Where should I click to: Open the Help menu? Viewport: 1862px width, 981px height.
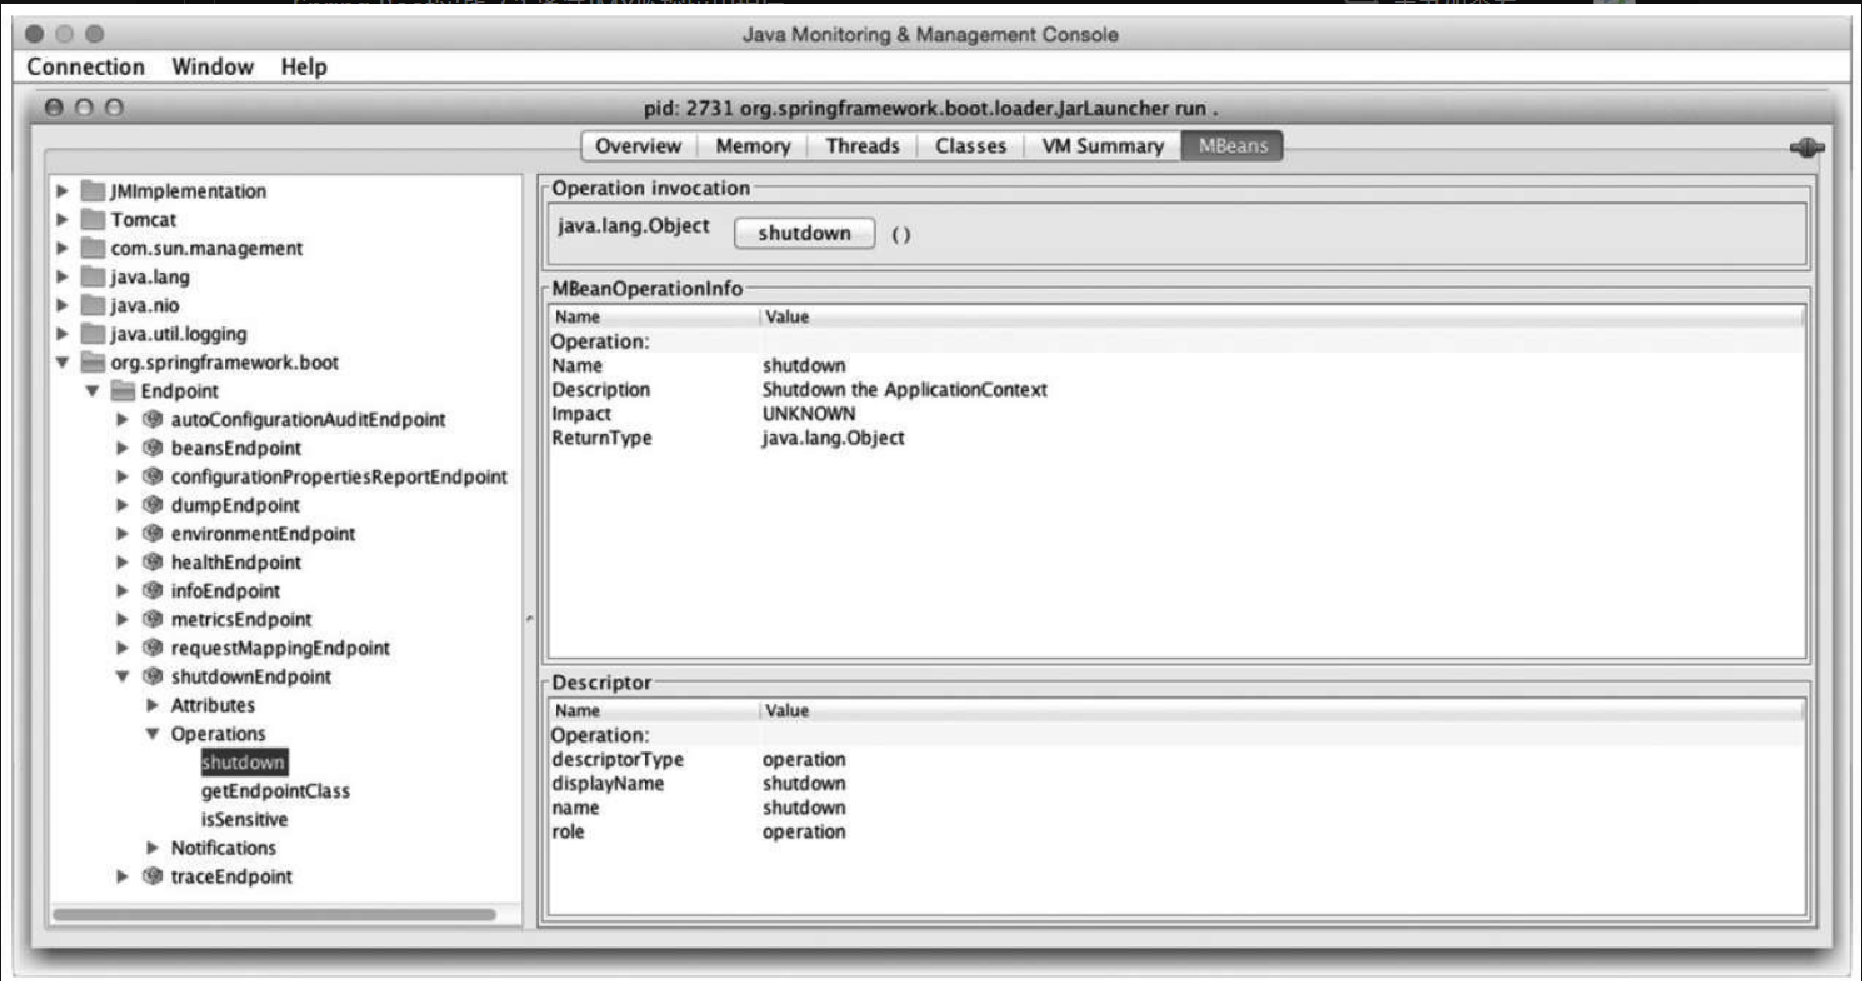[x=304, y=67]
